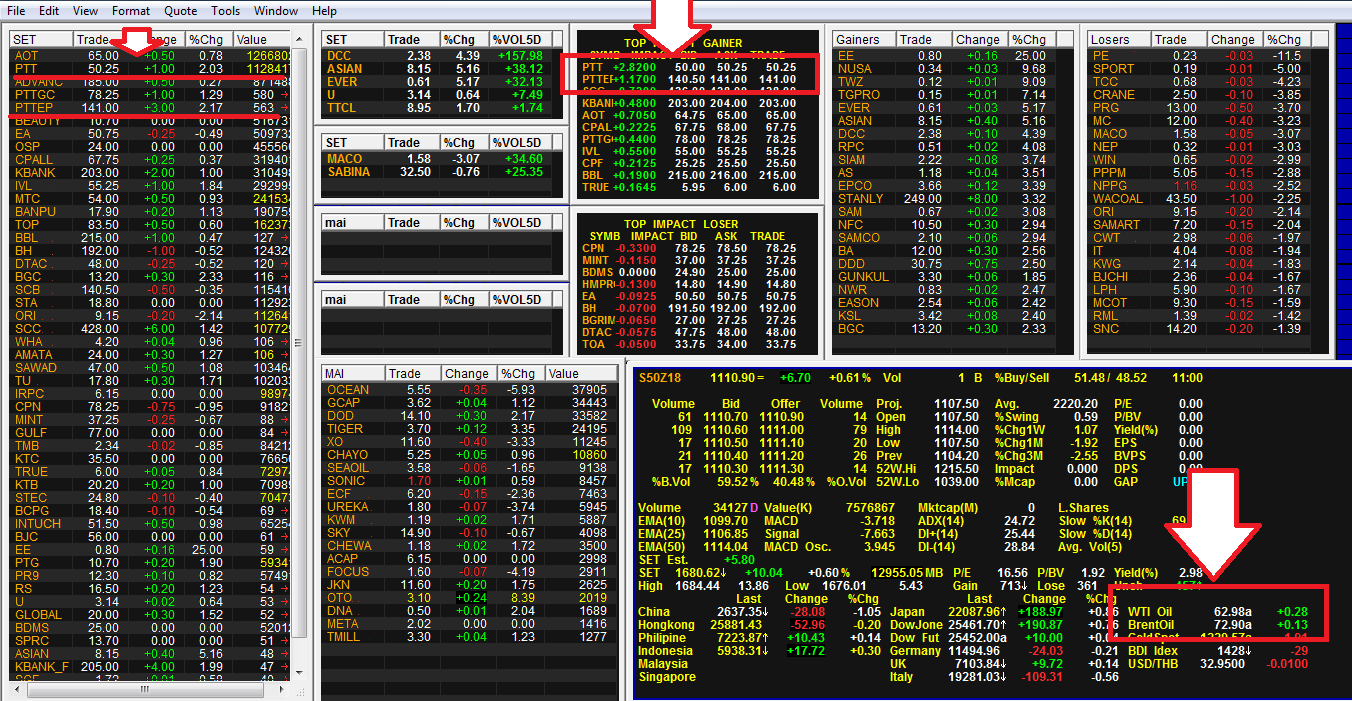Click the EMA(10) indicator label

(x=661, y=521)
